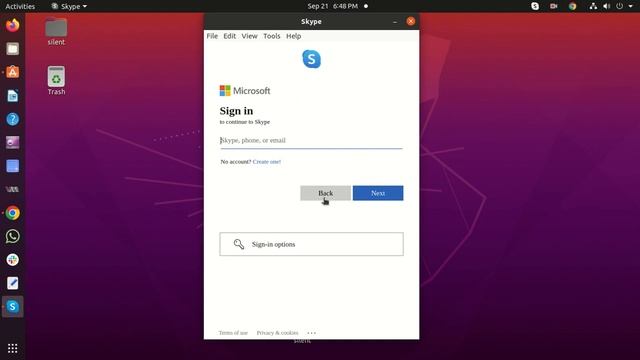The width and height of the screenshot is (640, 360).
Task: Open the volume indicator in top bar
Action: [607, 6]
